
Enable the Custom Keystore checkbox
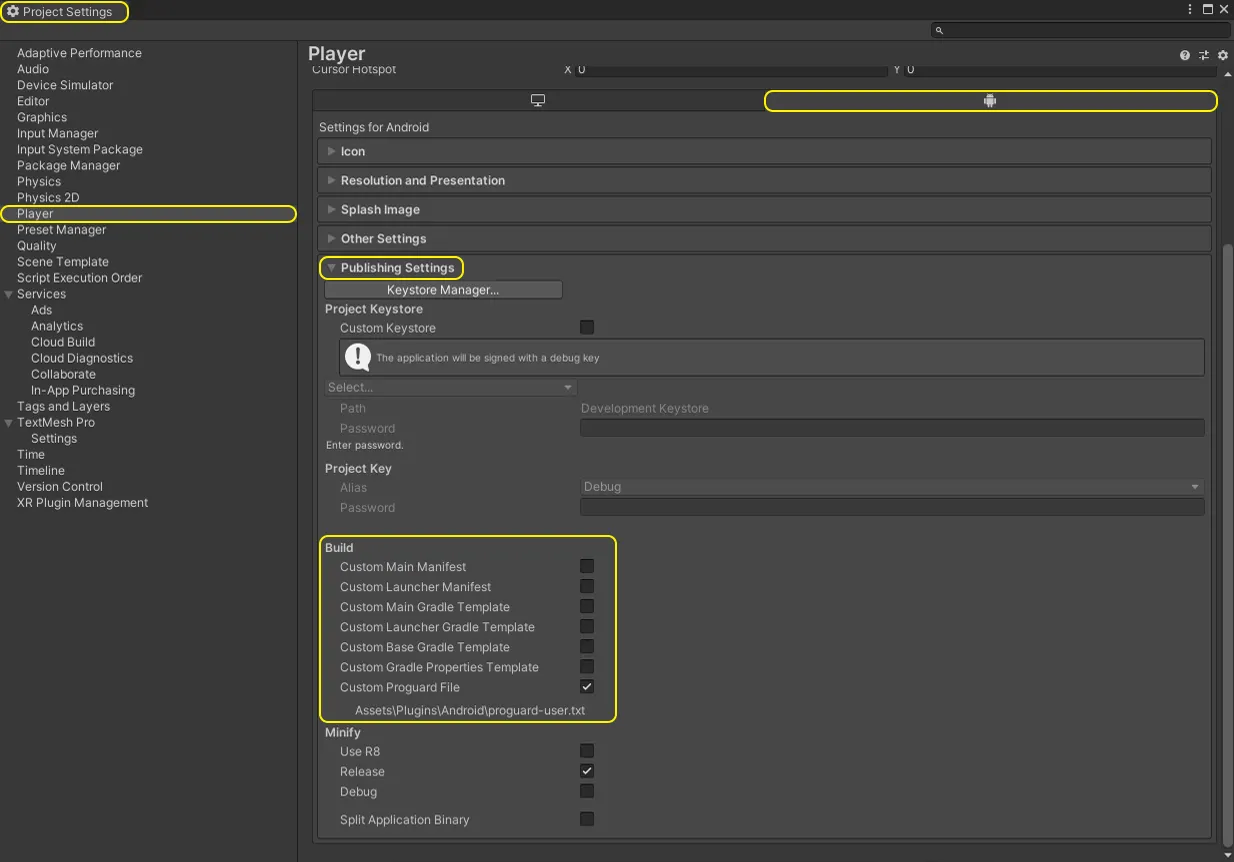tap(587, 327)
